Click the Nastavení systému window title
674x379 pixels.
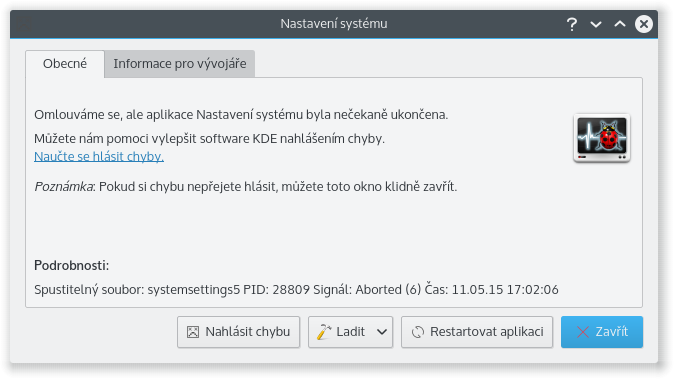[x=334, y=24]
